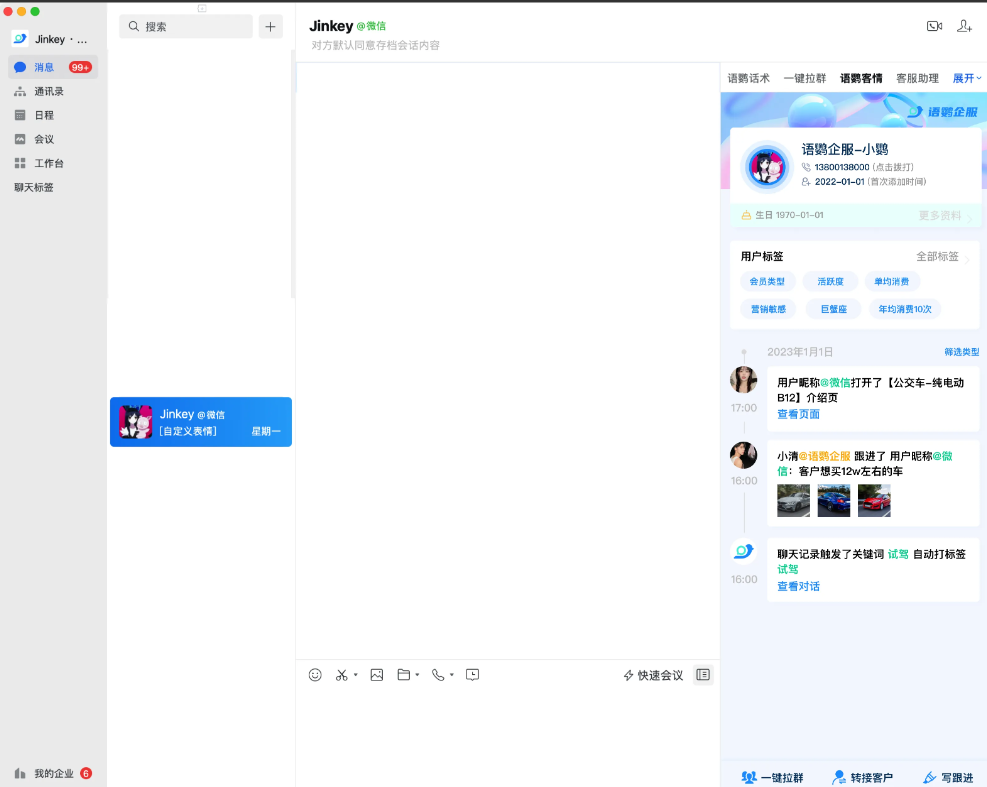Toggle the sidebar panel icon in chat toolbar
Viewport: 987px width, 787px height.
tap(703, 675)
